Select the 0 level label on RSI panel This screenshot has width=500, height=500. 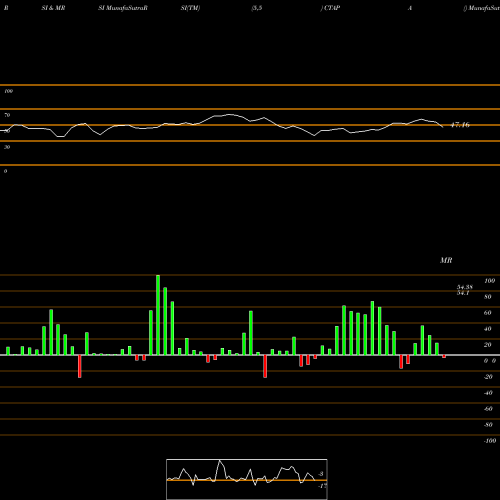[x=5, y=171]
